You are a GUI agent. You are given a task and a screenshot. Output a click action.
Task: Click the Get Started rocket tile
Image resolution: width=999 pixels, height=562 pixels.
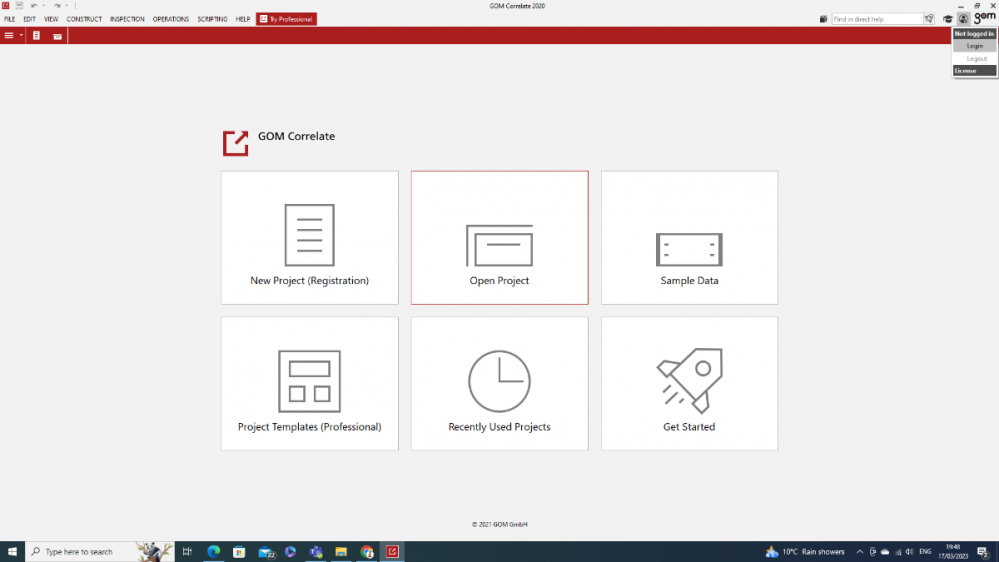tap(689, 384)
